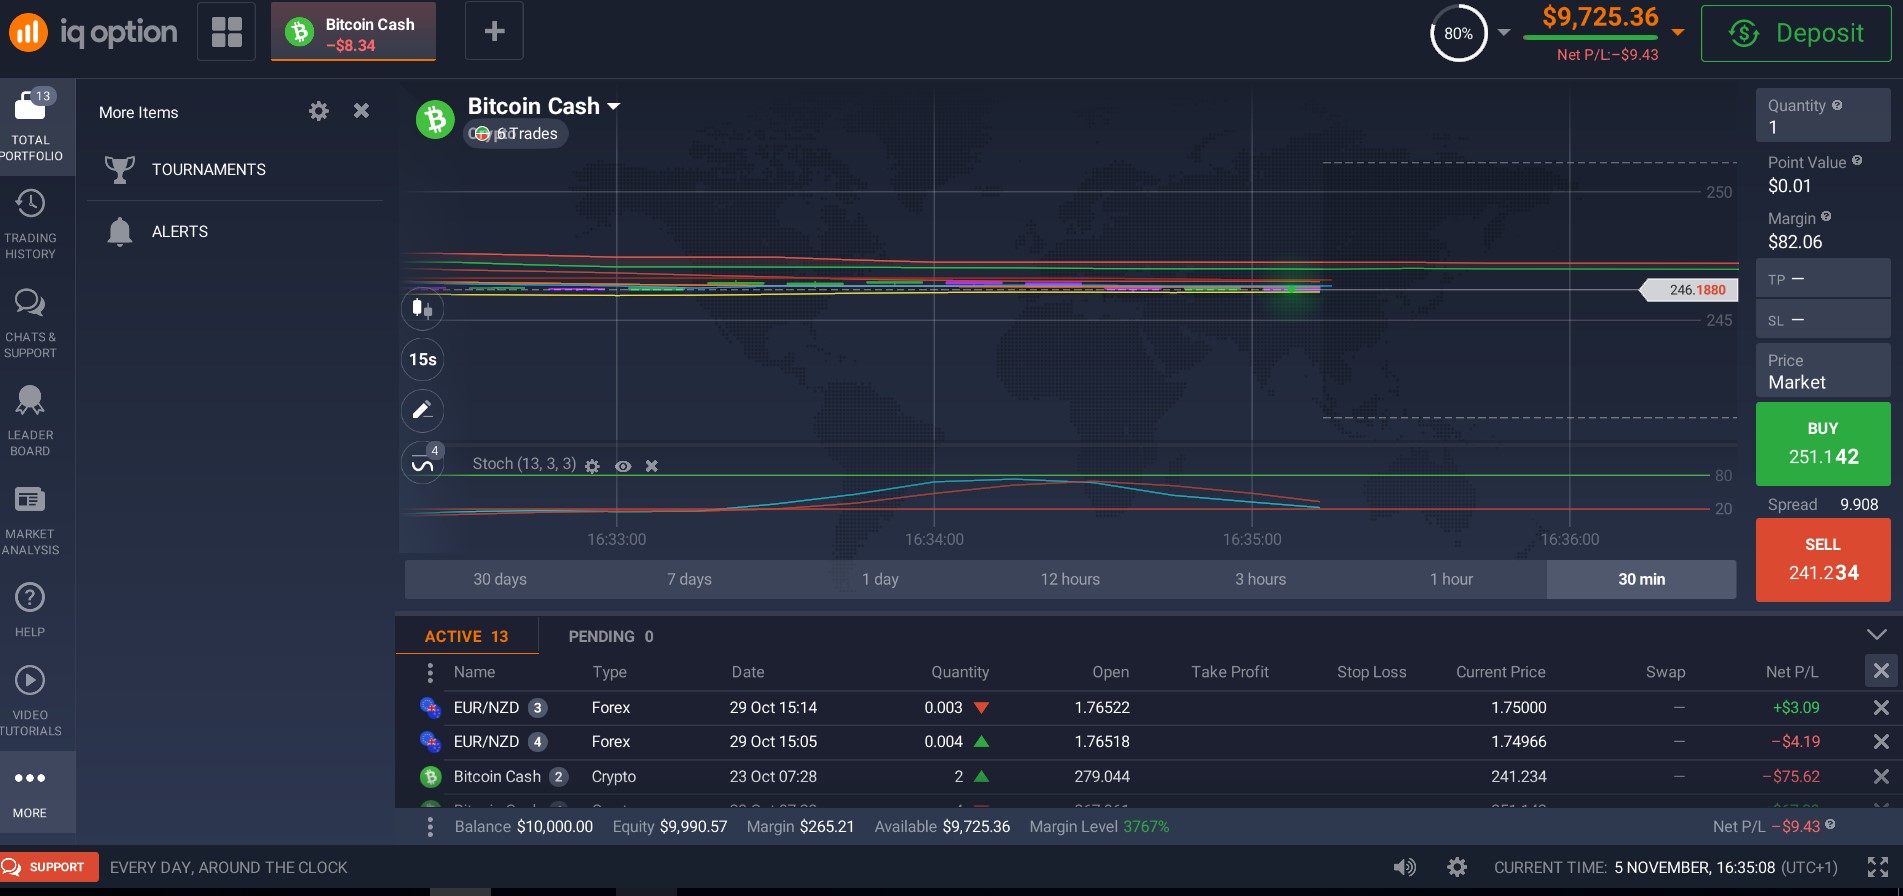Switch to the ACTIVE 13 positions tab
This screenshot has height=896, width=1903.
(467, 637)
